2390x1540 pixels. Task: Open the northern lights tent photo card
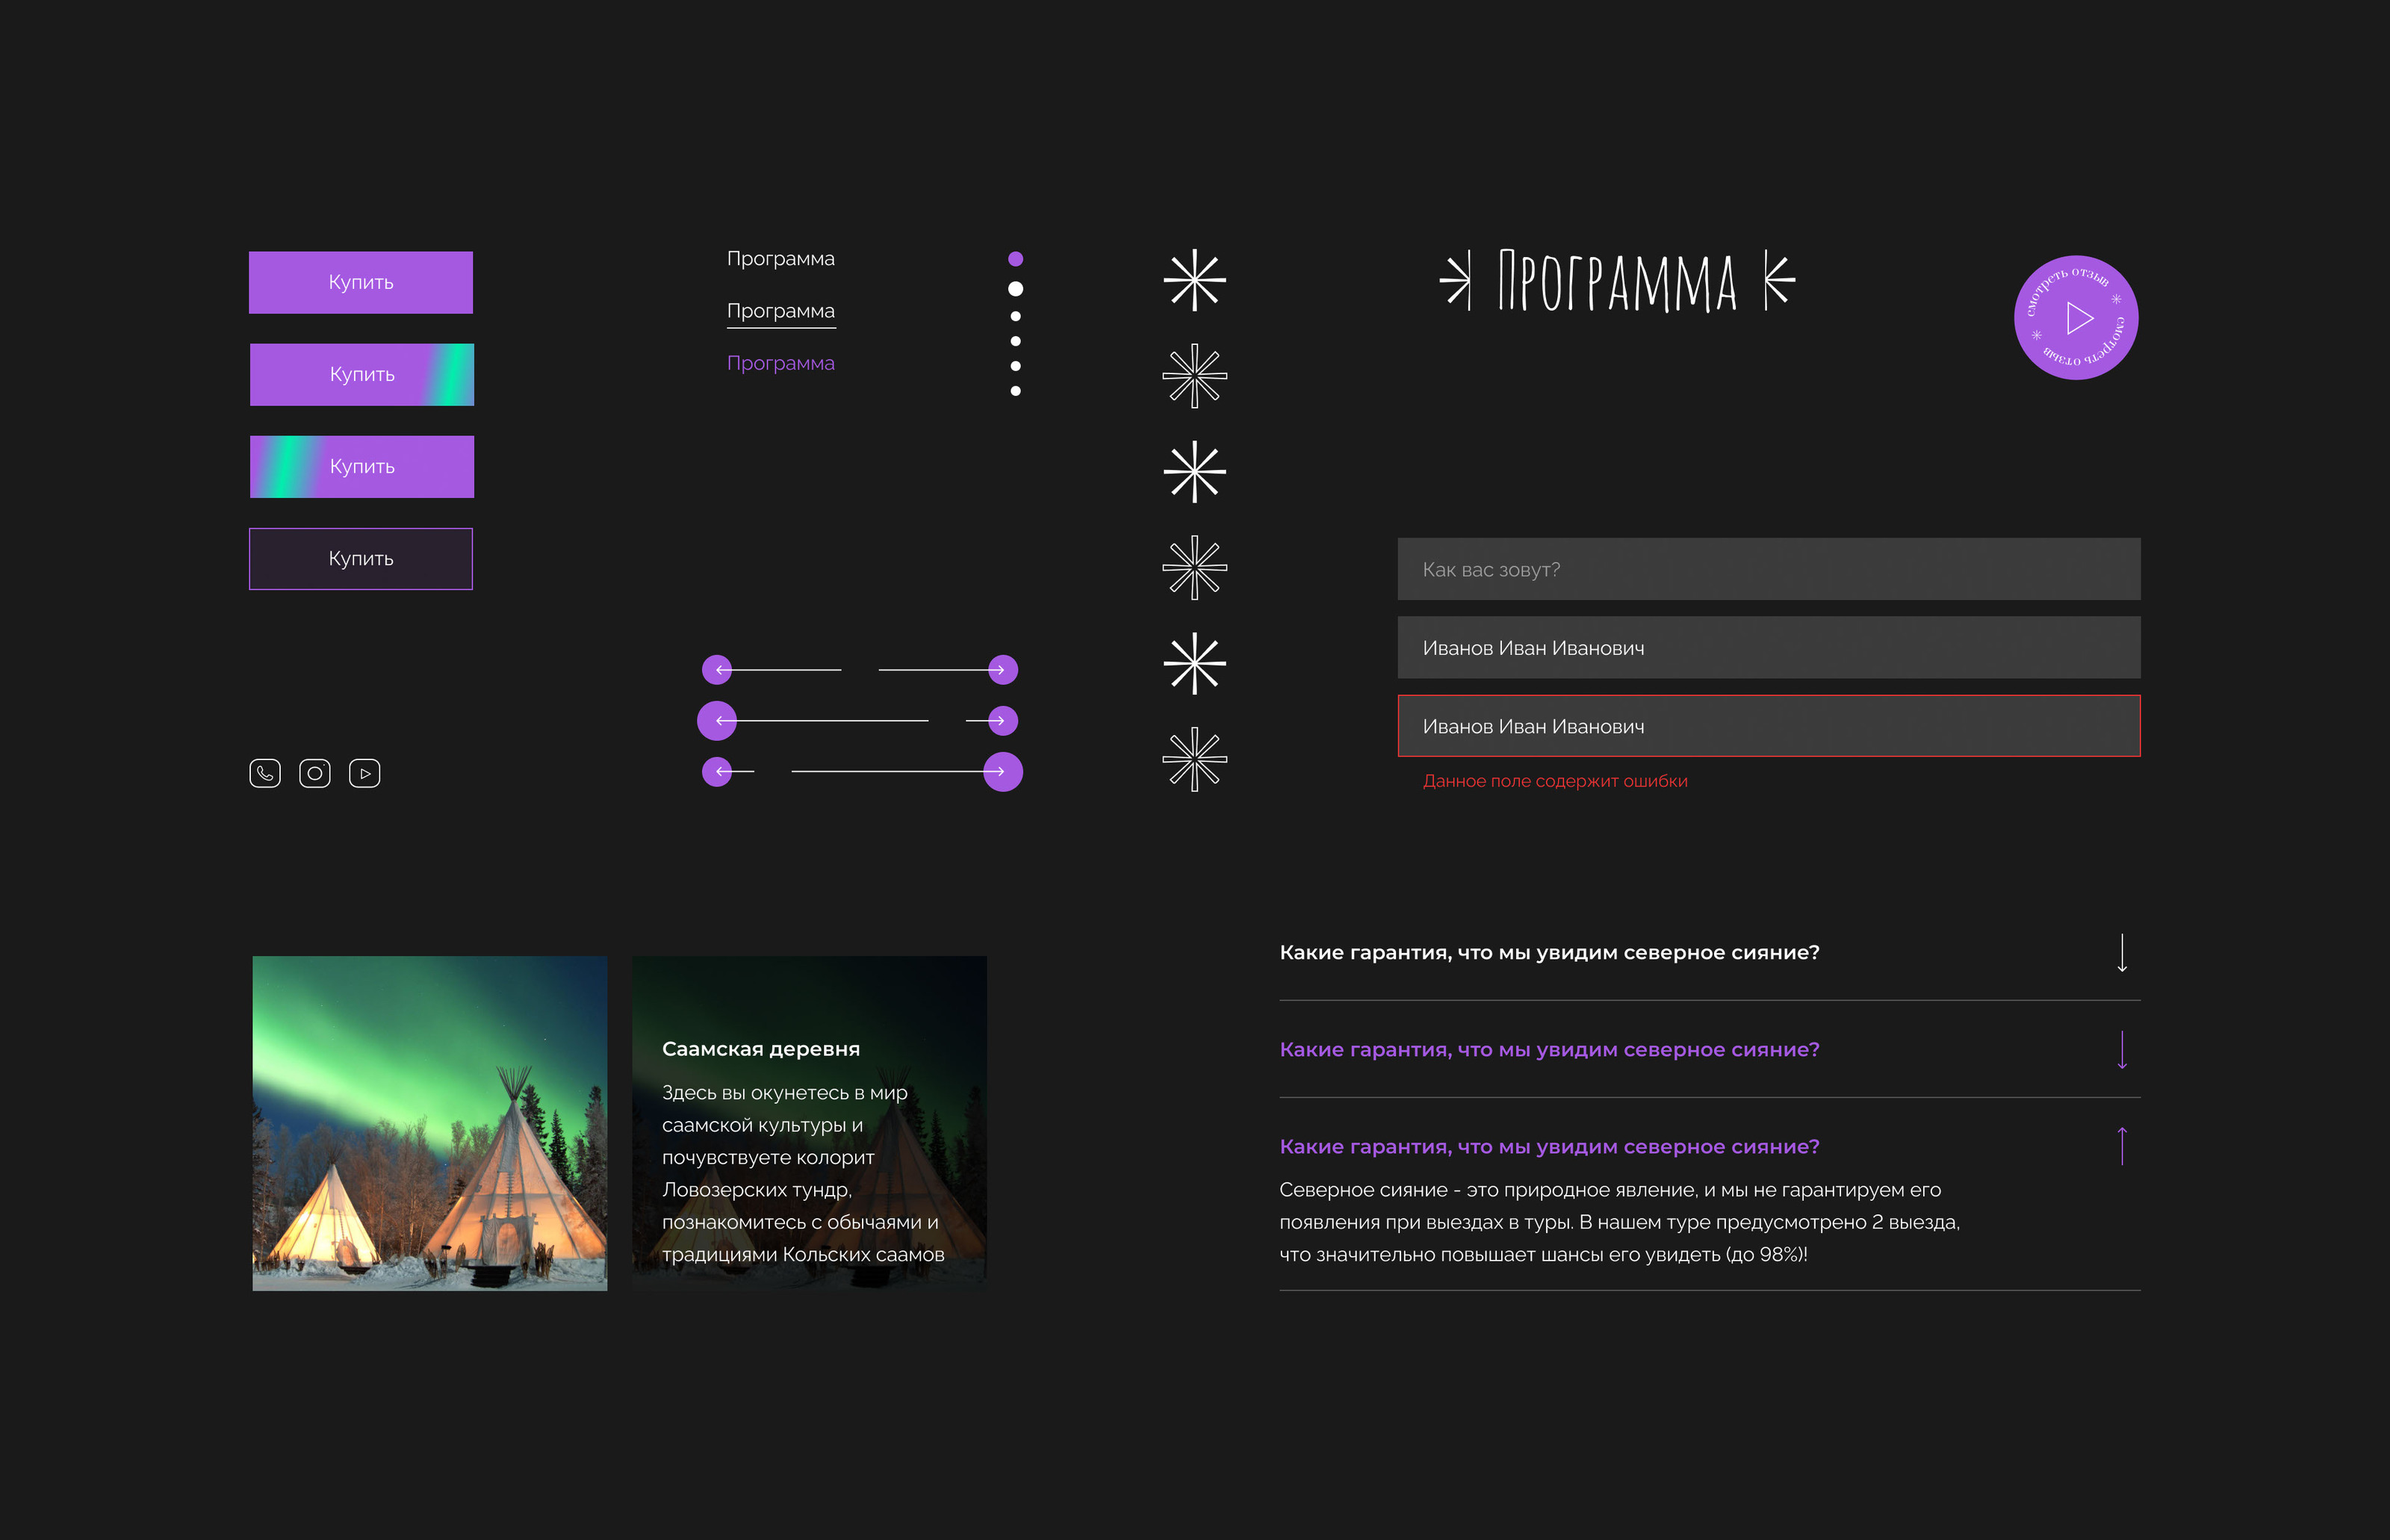pyautogui.click(x=430, y=1123)
